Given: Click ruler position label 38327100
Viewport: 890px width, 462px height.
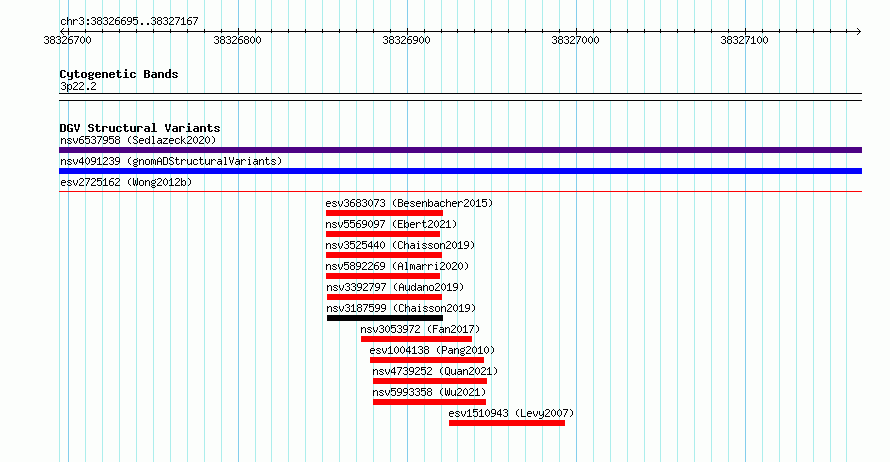Looking at the screenshot, I should [744, 40].
